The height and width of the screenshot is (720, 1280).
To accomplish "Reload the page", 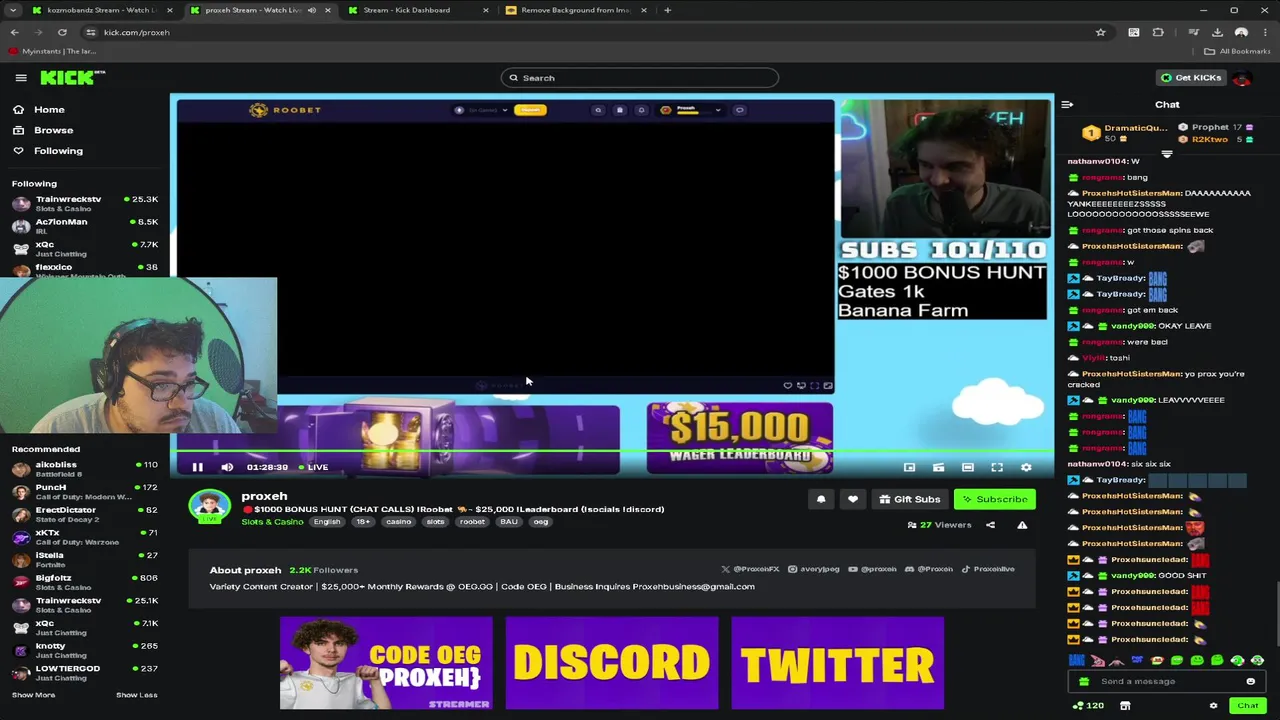I will 62,32.
